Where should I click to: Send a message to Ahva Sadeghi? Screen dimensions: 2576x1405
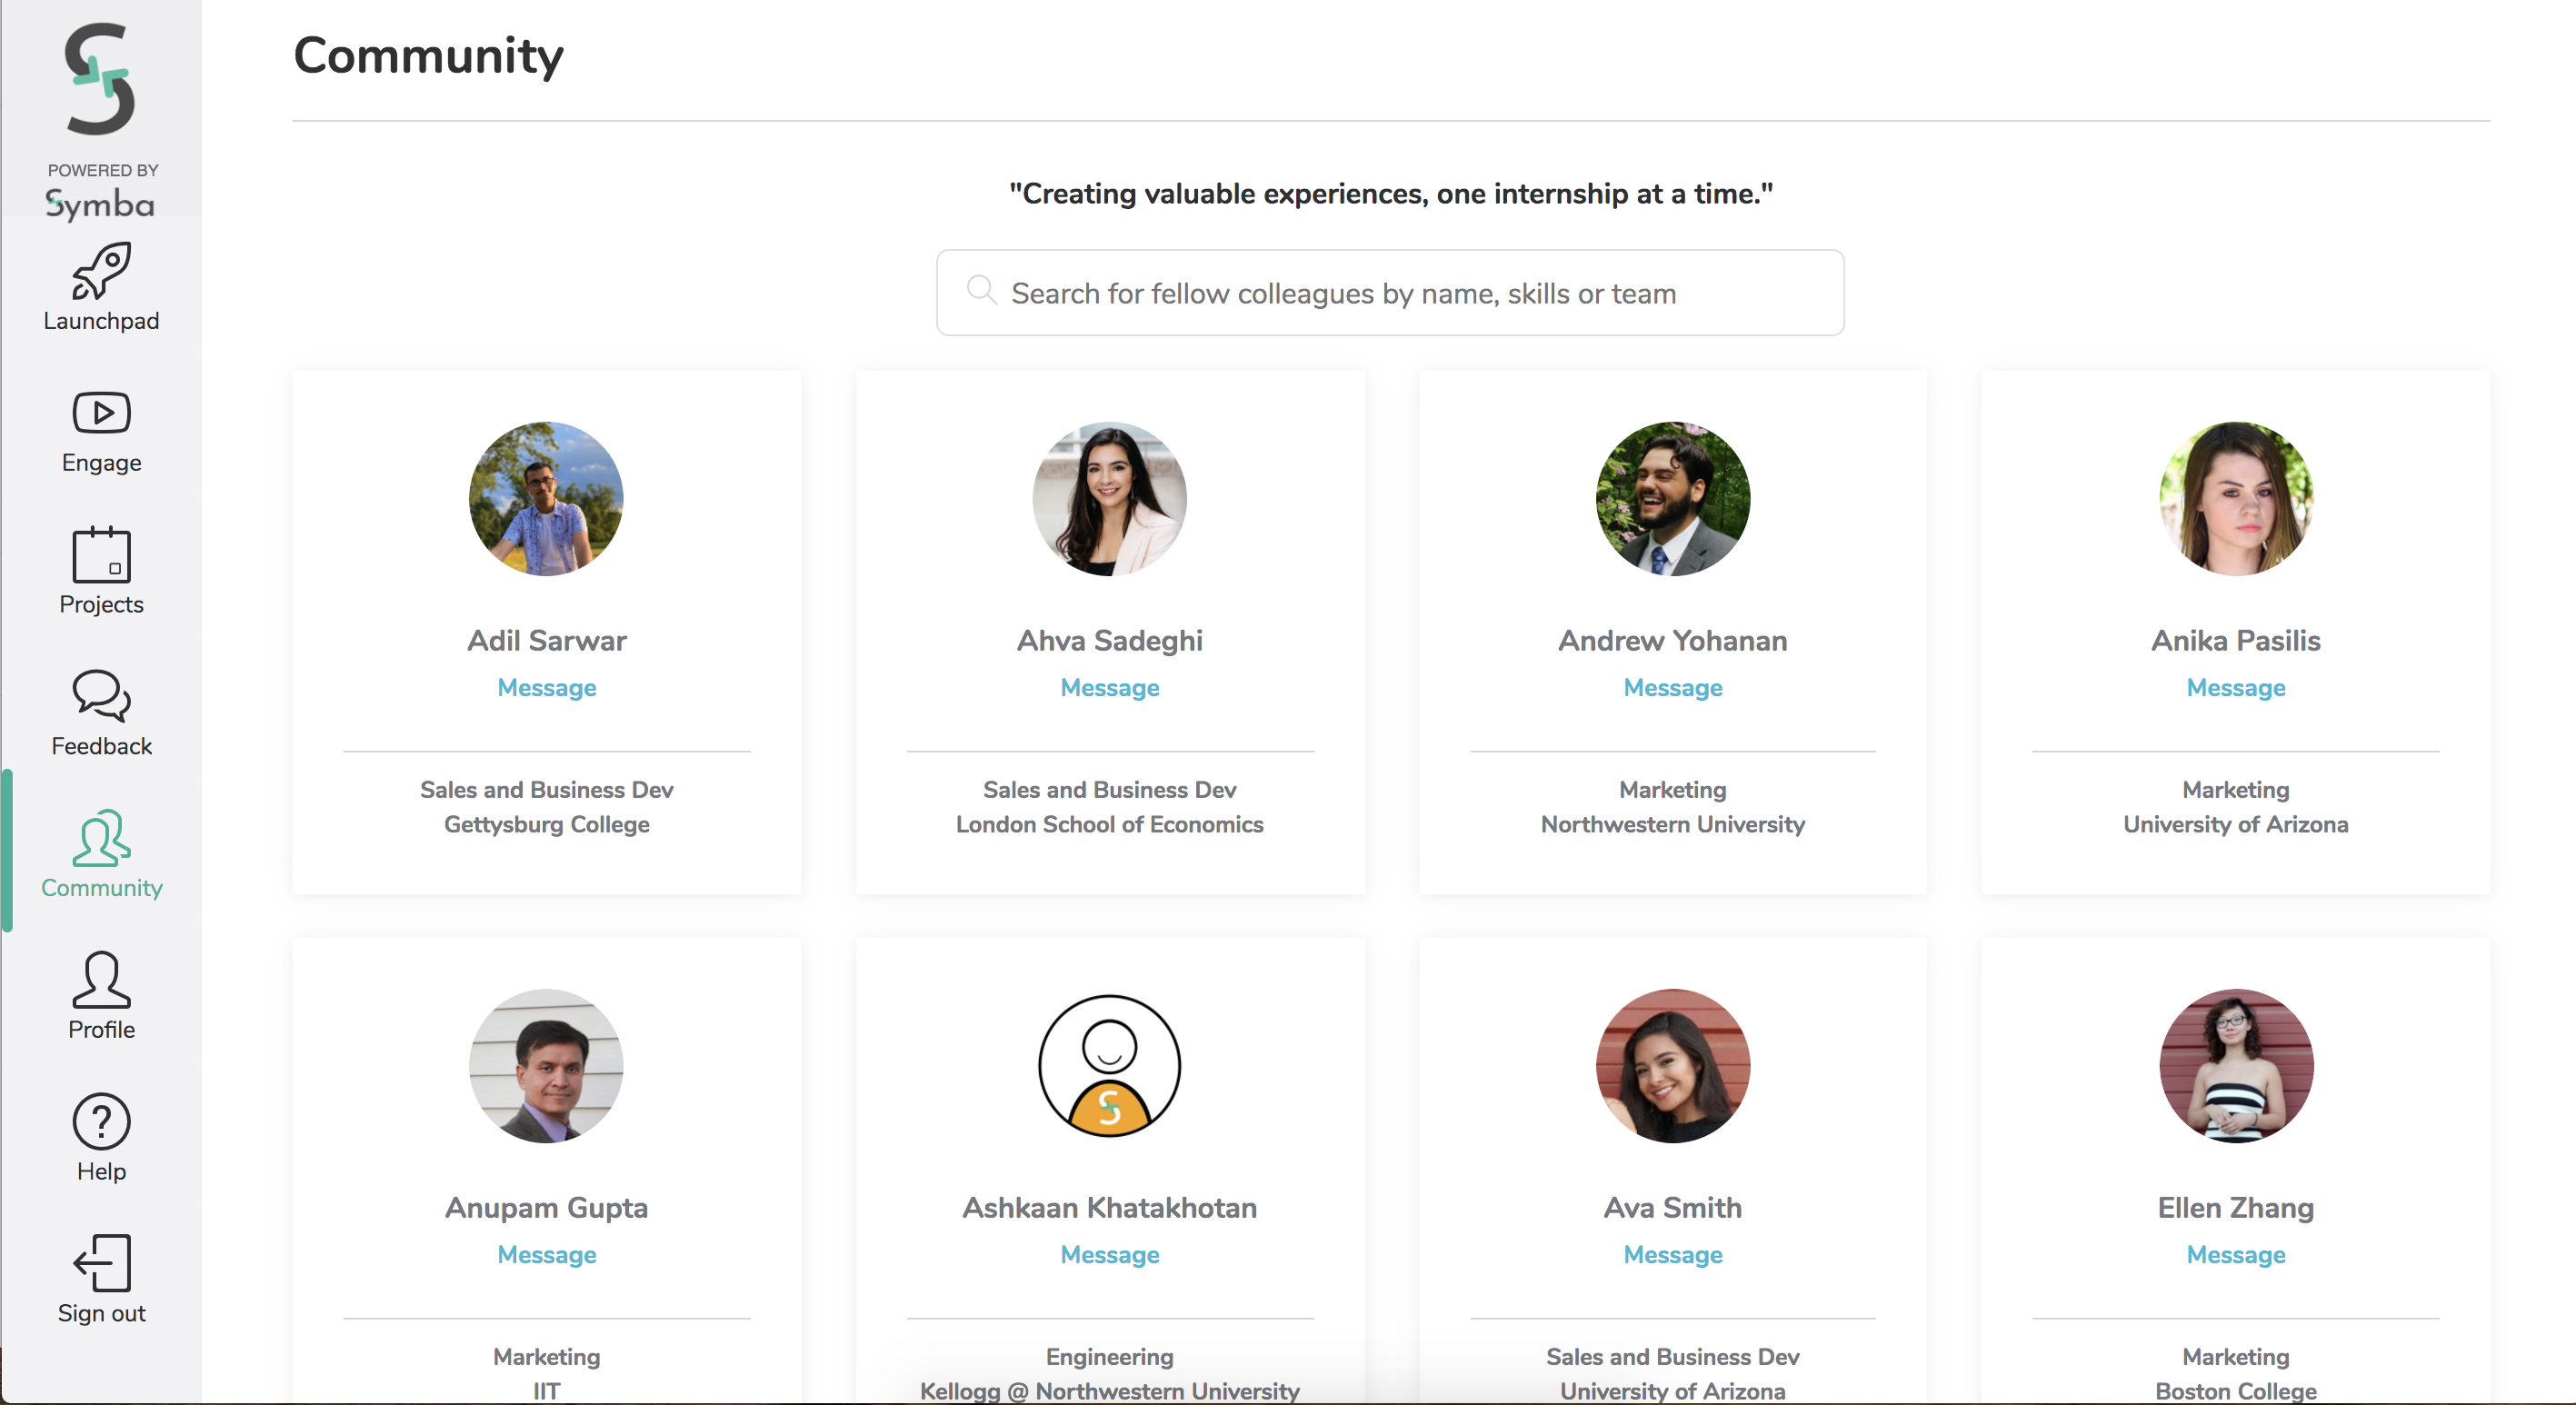[1109, 688]
